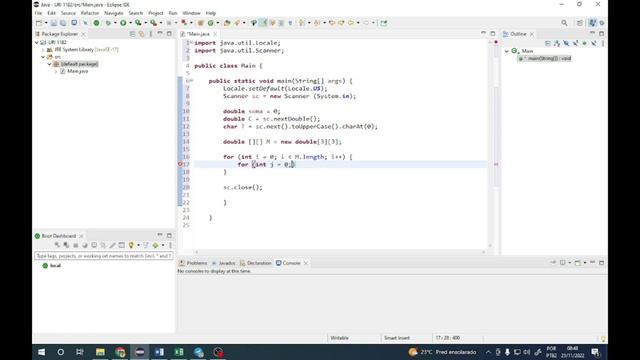Switch to the Debug perspective icon
The image size is (640, 360).
tap(602, 23)
